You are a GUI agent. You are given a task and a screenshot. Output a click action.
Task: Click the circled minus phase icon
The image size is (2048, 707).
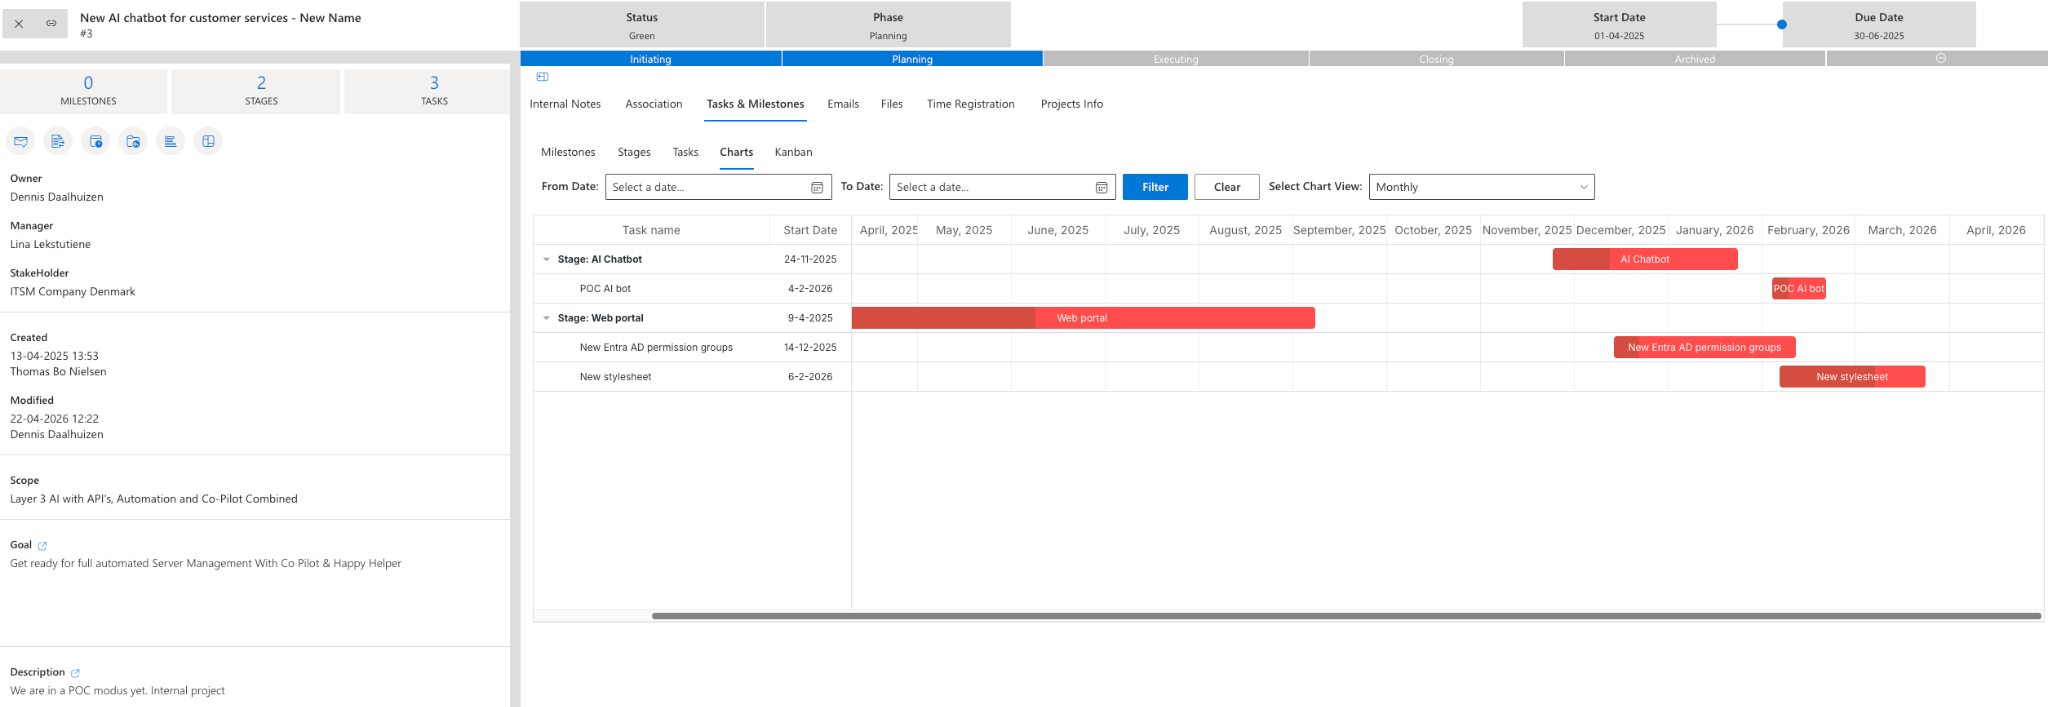tap(1941, 58)
